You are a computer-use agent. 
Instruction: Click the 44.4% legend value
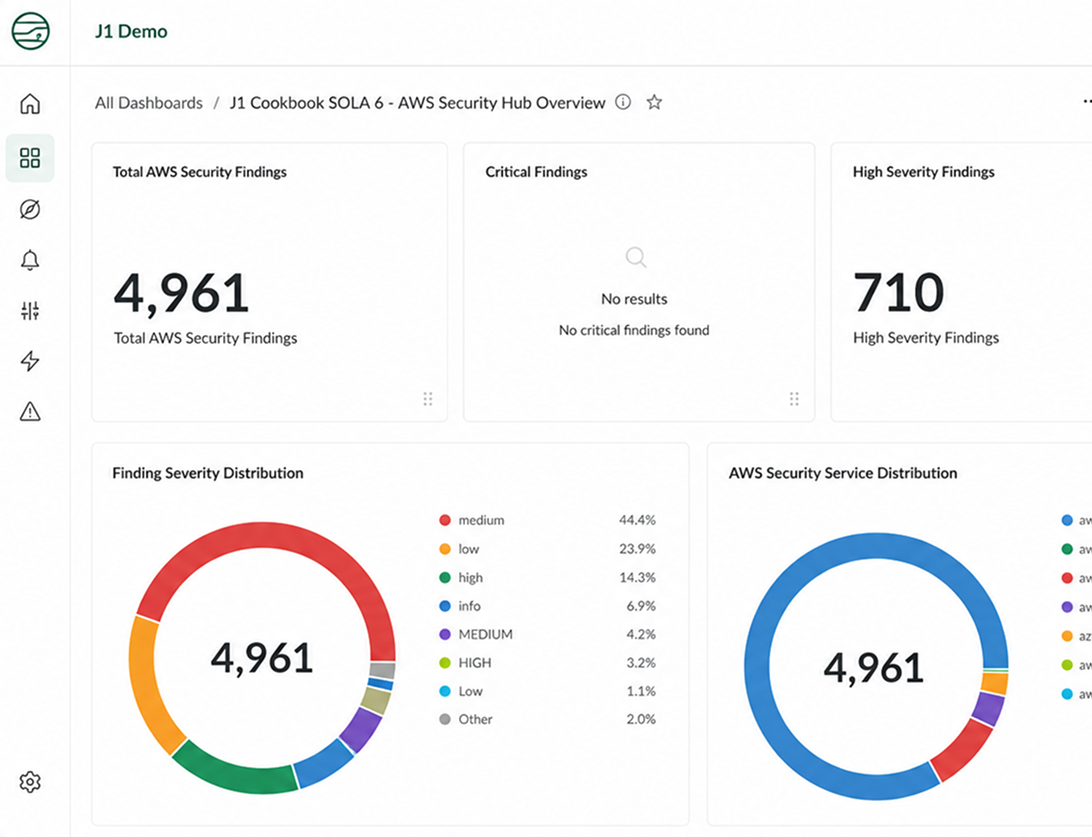637,520
